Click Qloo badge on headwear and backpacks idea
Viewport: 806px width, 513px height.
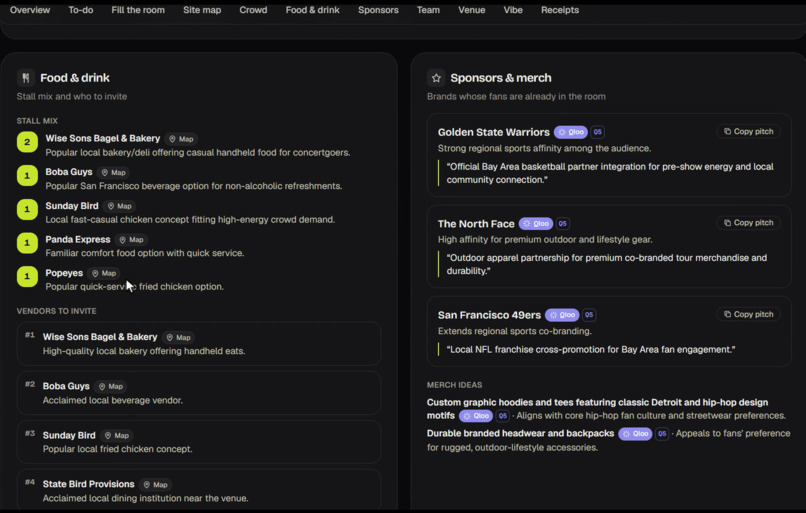(x=635, y=434)
